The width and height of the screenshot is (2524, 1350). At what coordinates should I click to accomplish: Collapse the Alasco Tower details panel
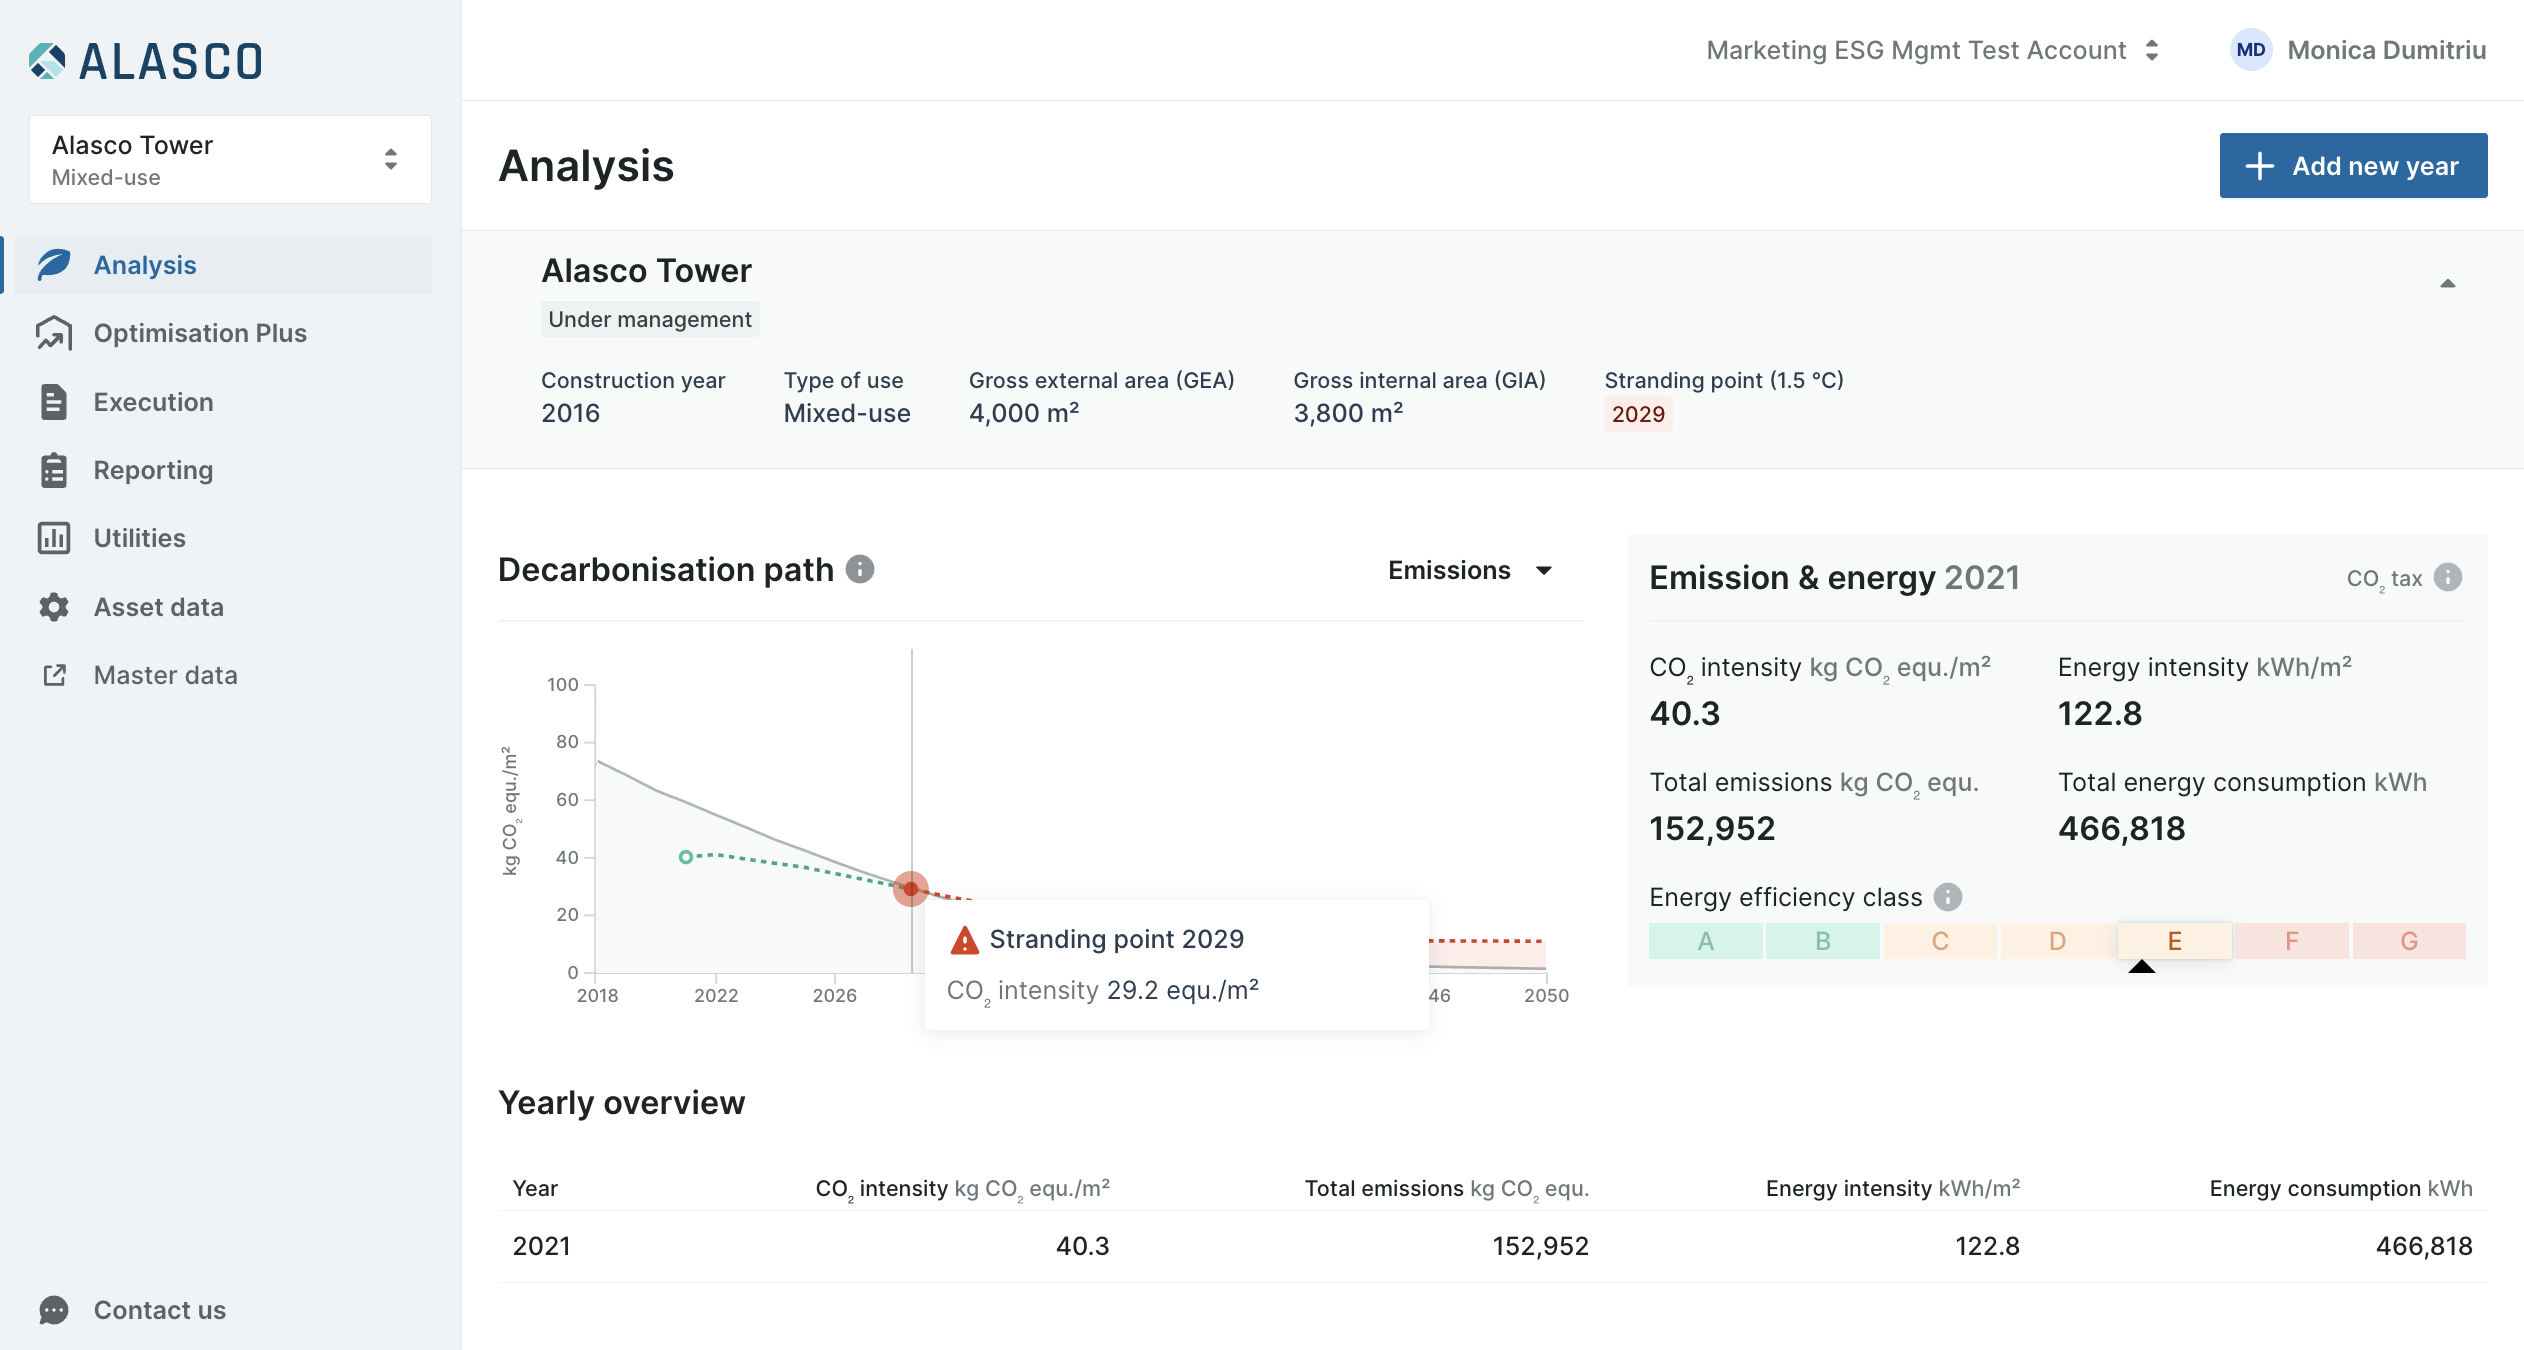(x=2447, y=284)
